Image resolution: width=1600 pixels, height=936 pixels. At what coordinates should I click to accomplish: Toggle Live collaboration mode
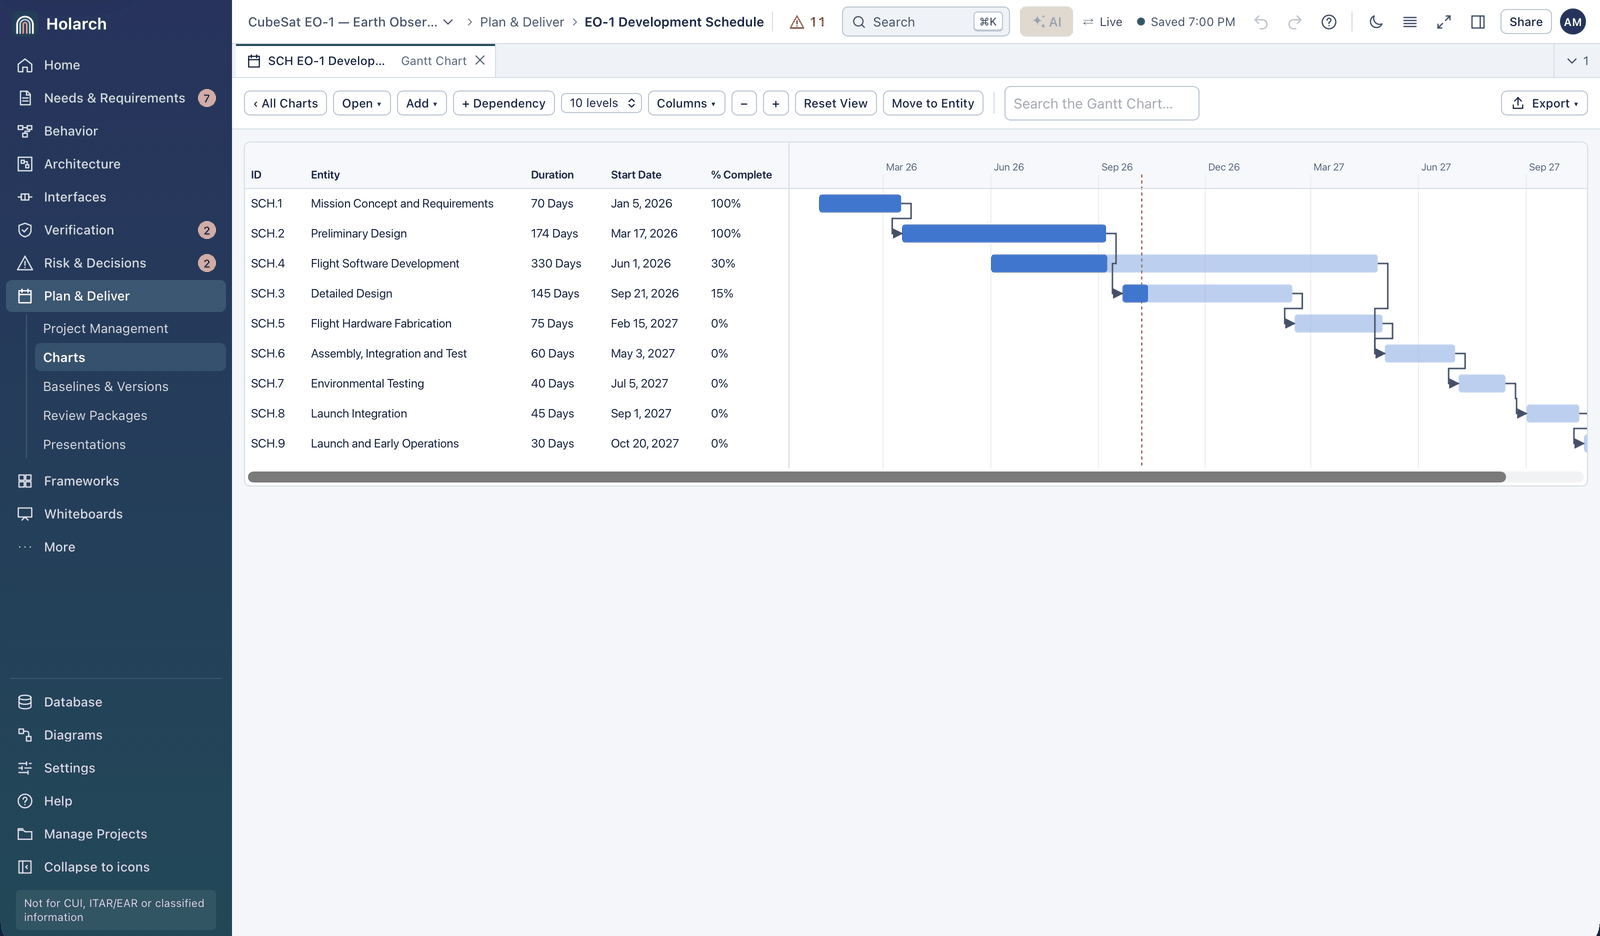point(1102,22)
